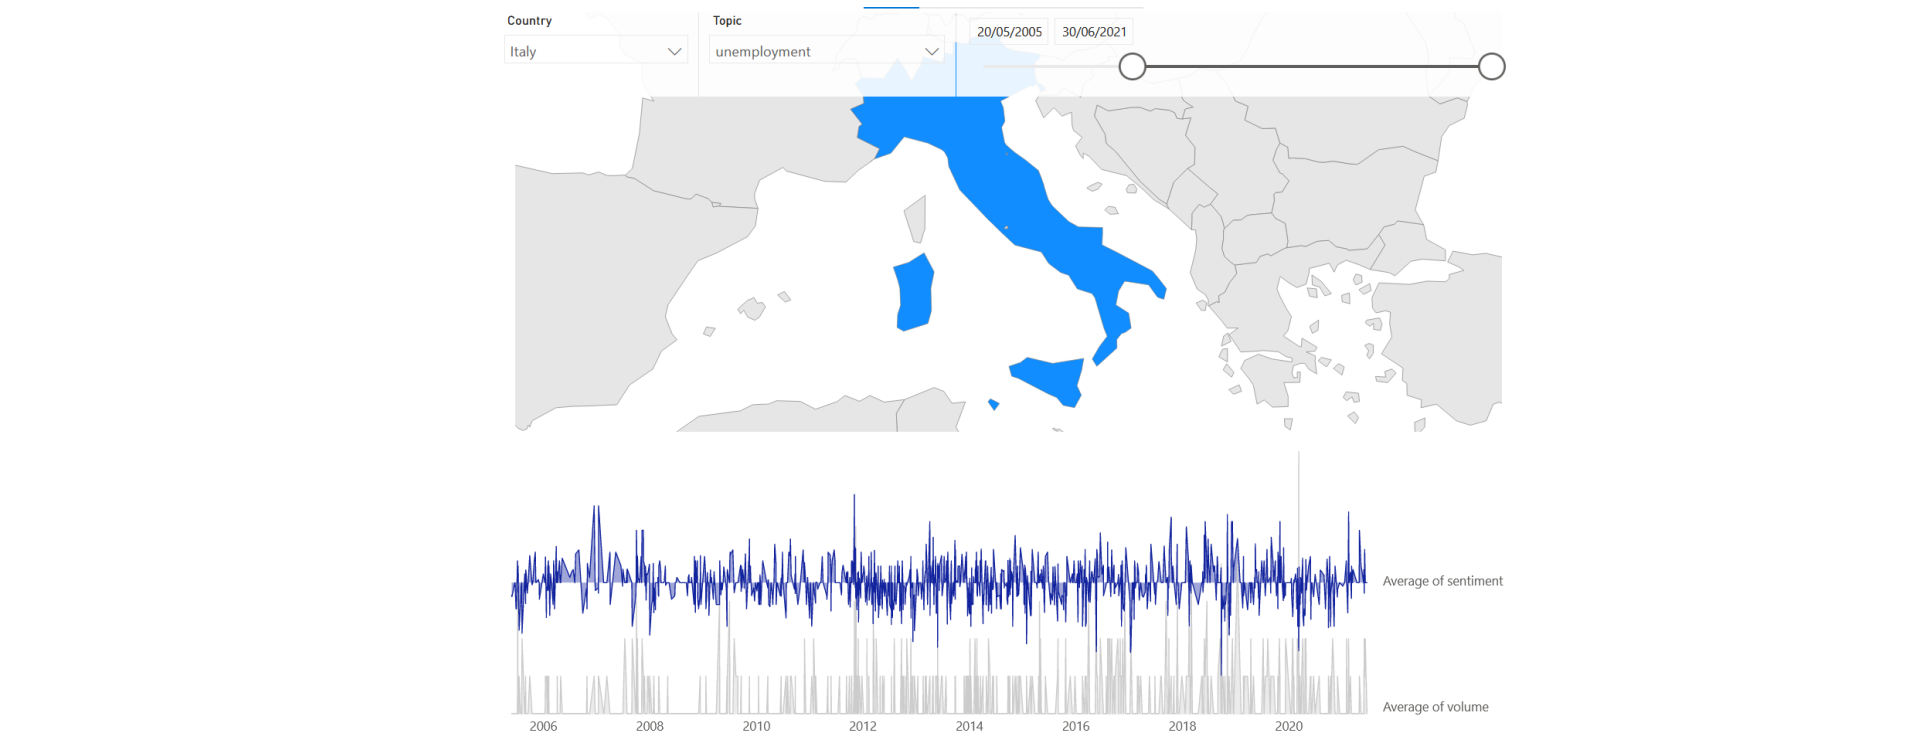Click the Average of volume legend label

(x=1435, y=707)
